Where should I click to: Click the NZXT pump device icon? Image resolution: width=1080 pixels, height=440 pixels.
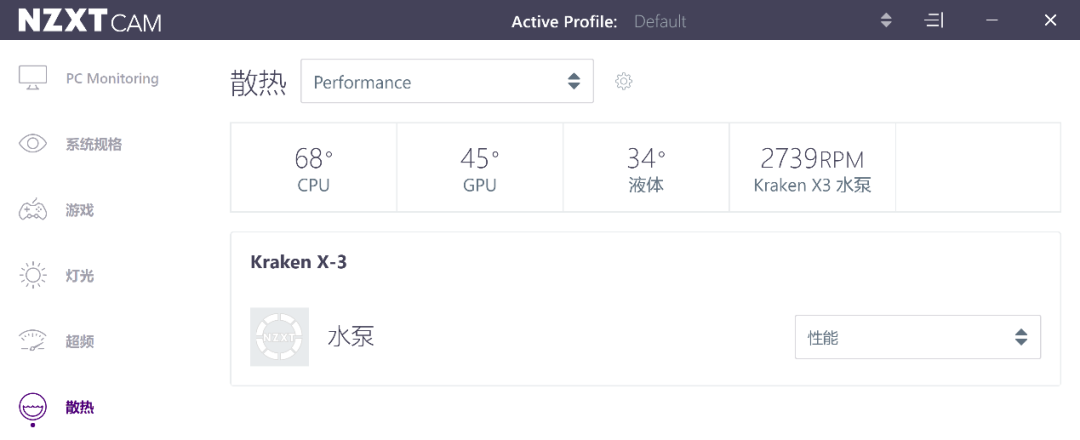pos(280,337)
